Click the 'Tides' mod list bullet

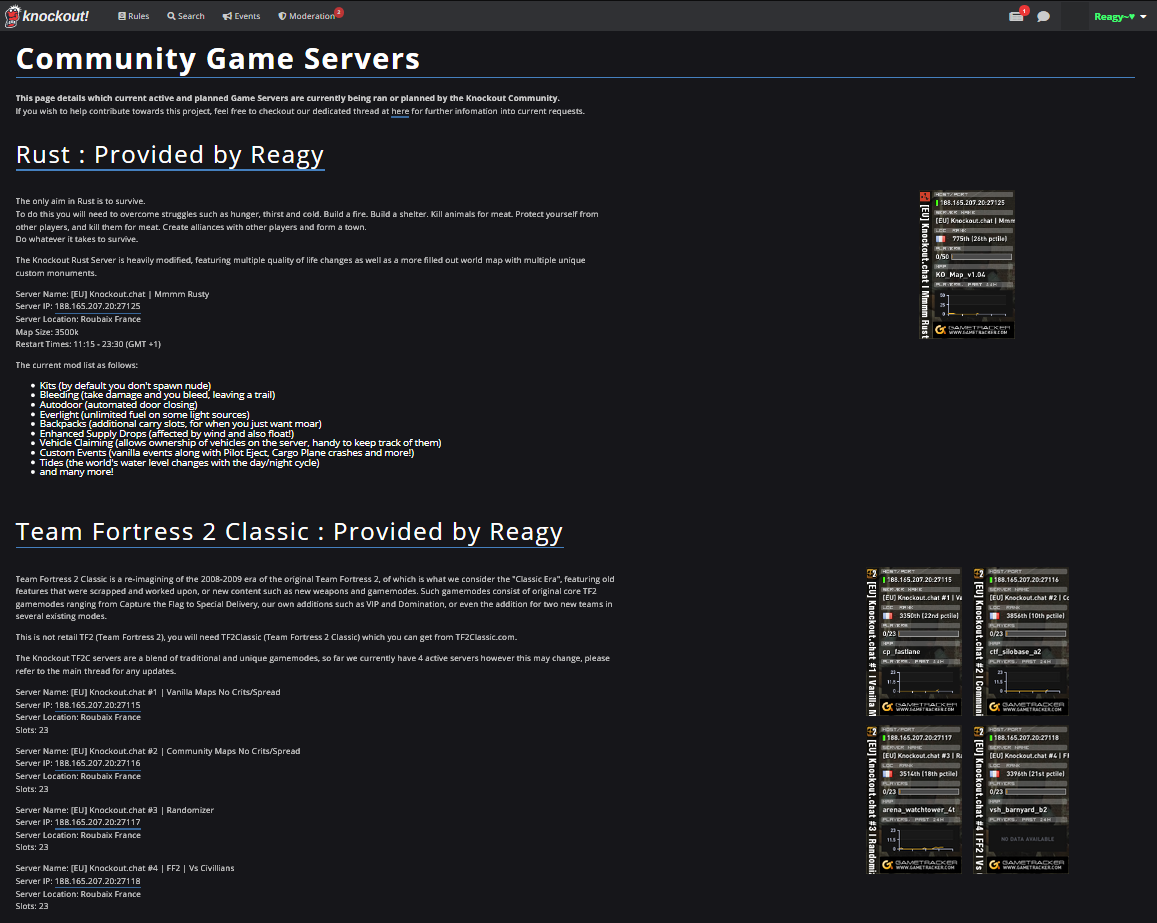(179, 463)
